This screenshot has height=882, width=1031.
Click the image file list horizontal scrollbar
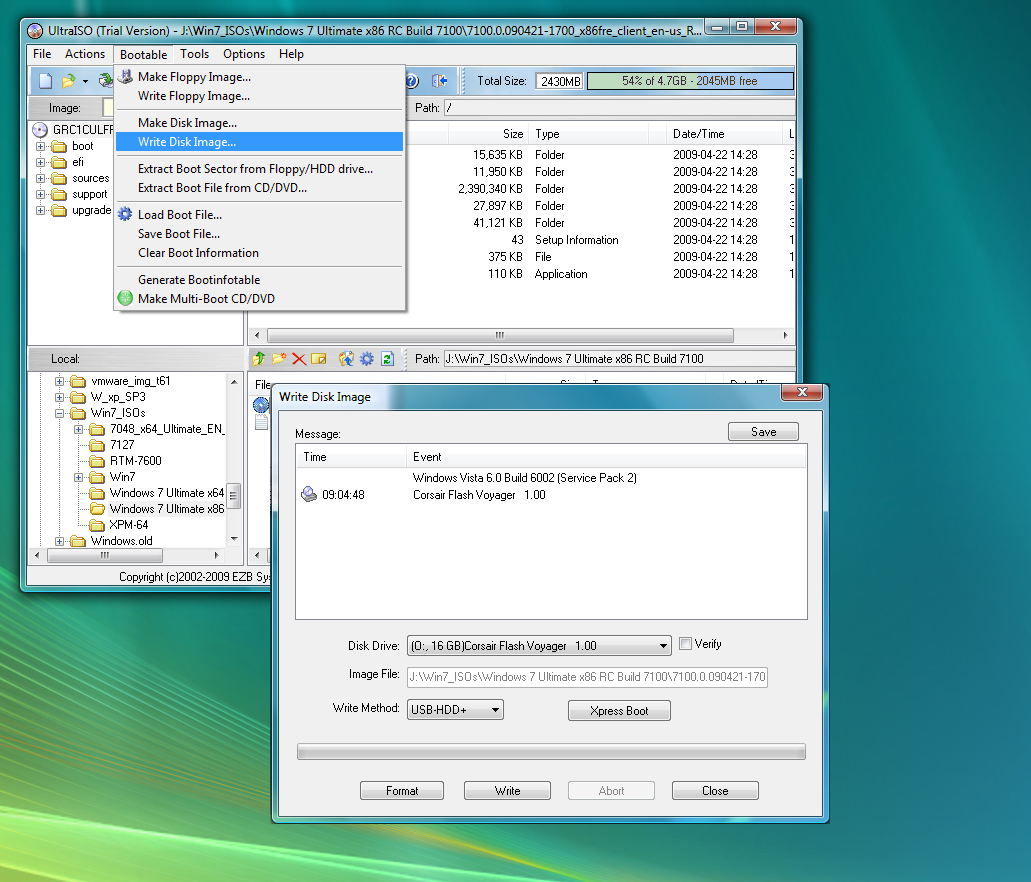point(521,335)
